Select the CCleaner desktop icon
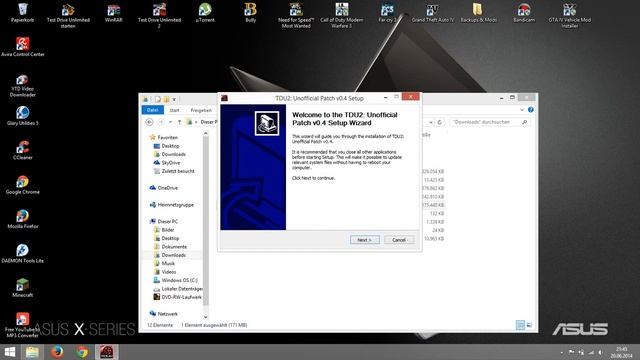Image resolution: width=640 pixels, height=360 pixels. coord(22,150)
